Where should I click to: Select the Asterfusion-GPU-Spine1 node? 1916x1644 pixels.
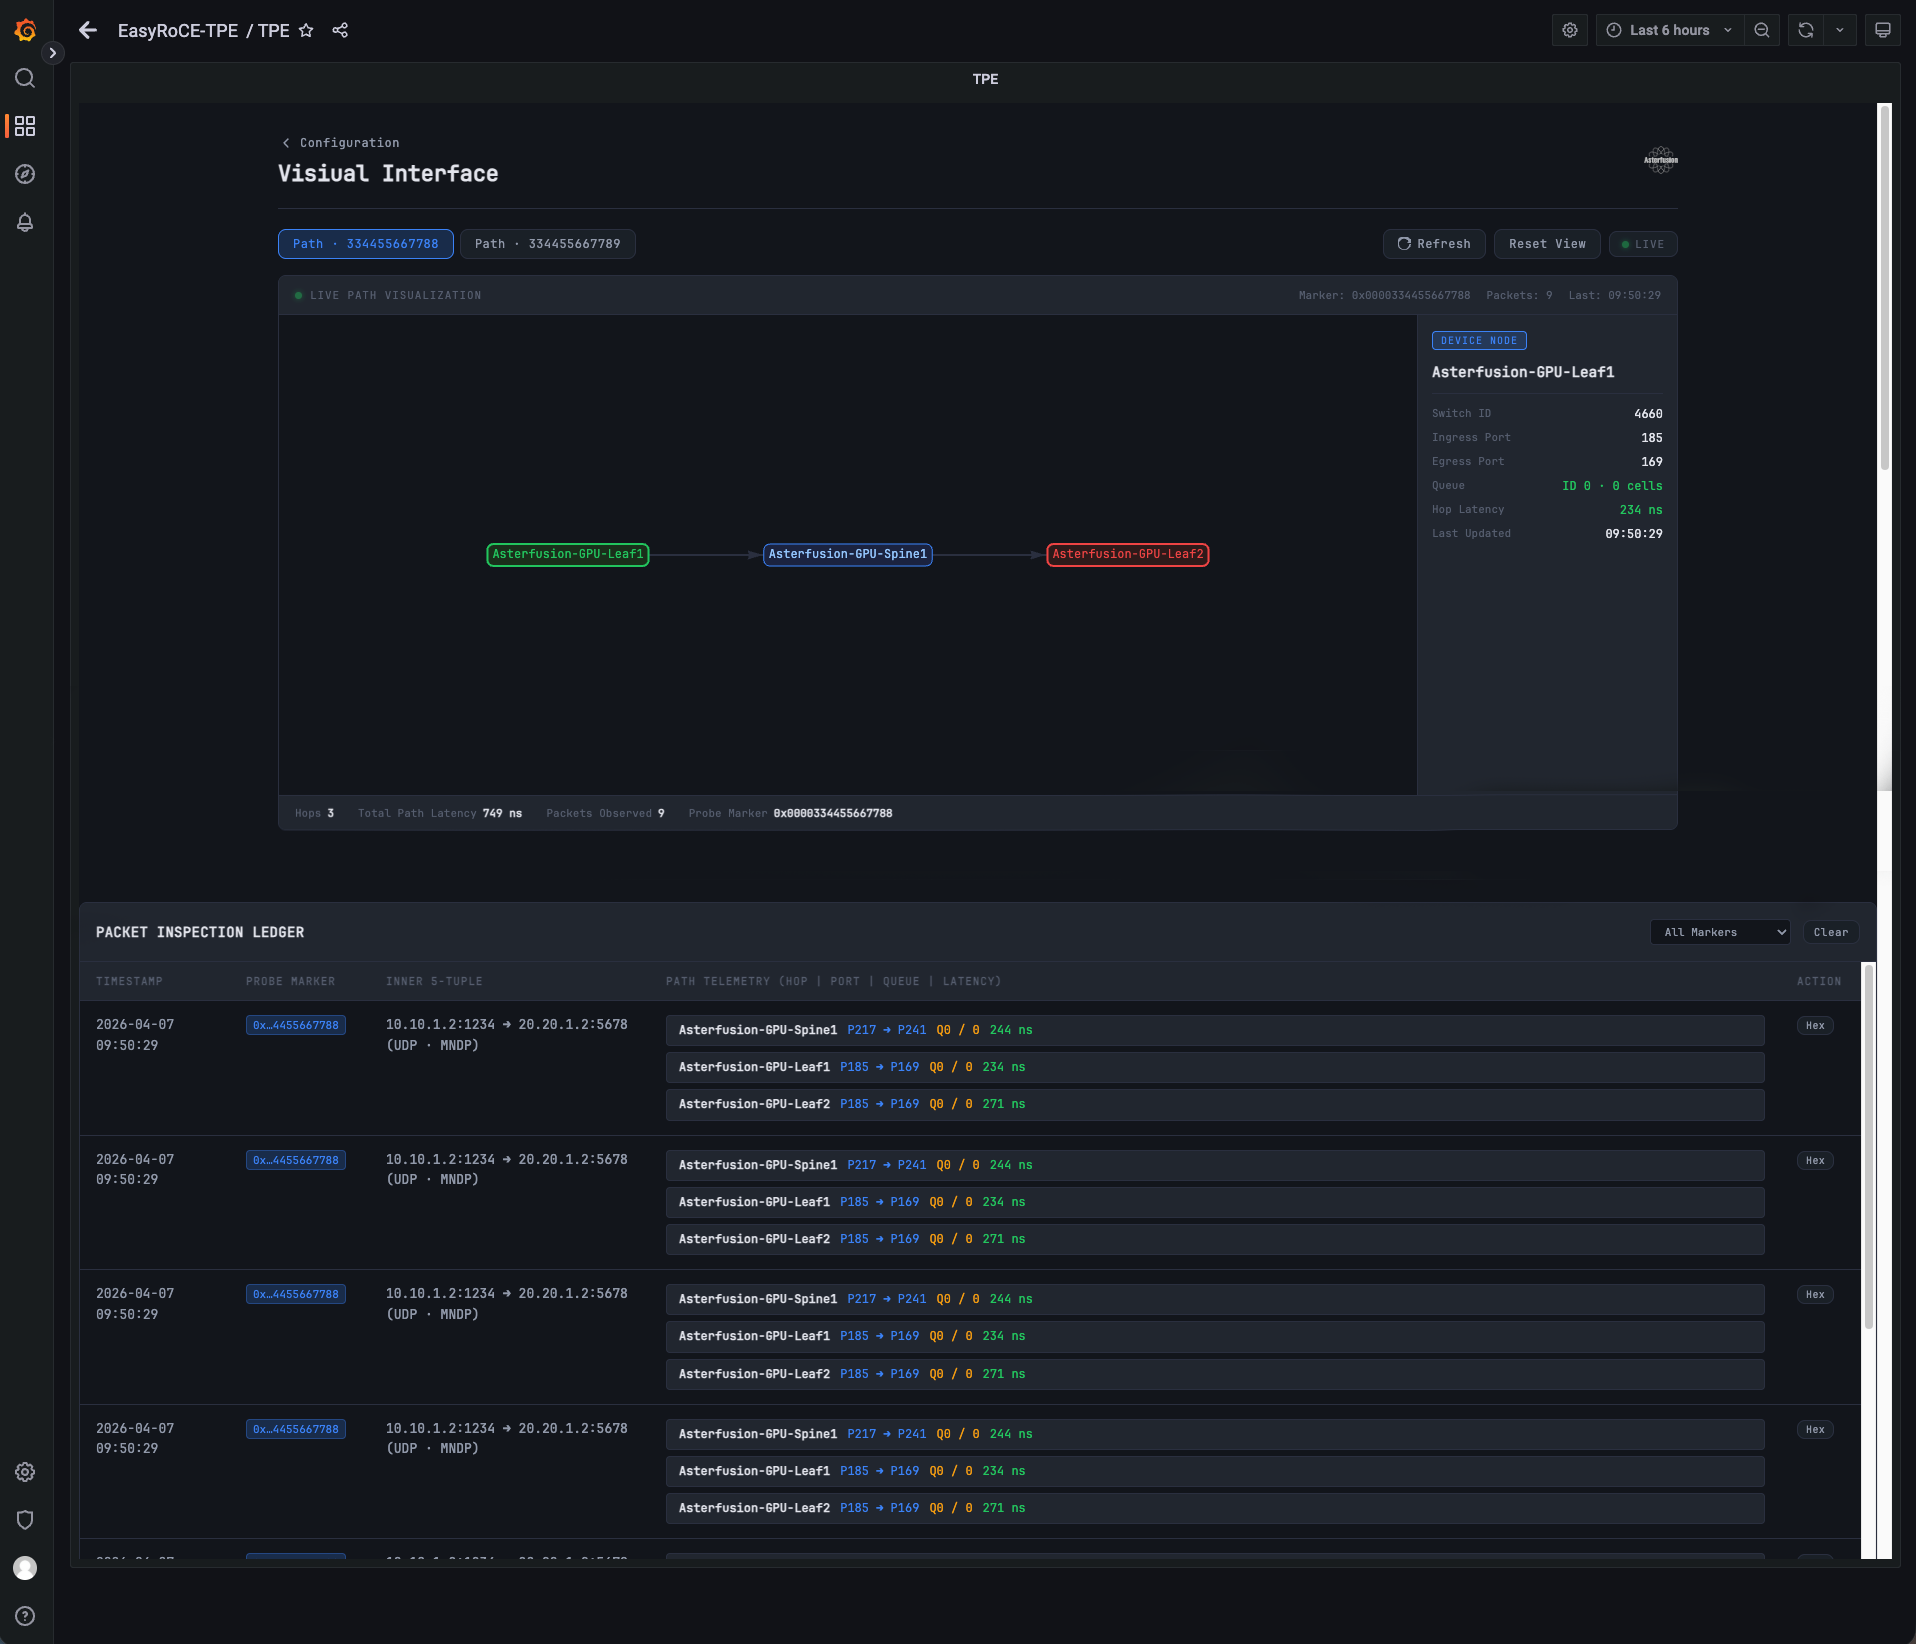coord(848,554)
